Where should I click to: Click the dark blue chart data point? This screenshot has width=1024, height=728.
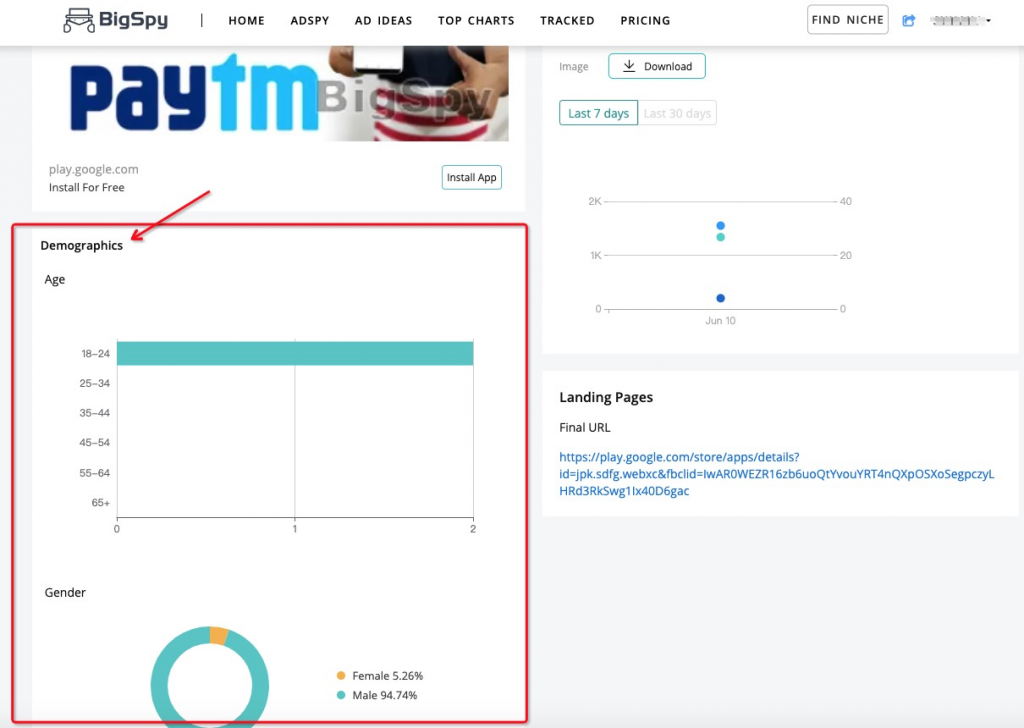click(x=720, y=298)
